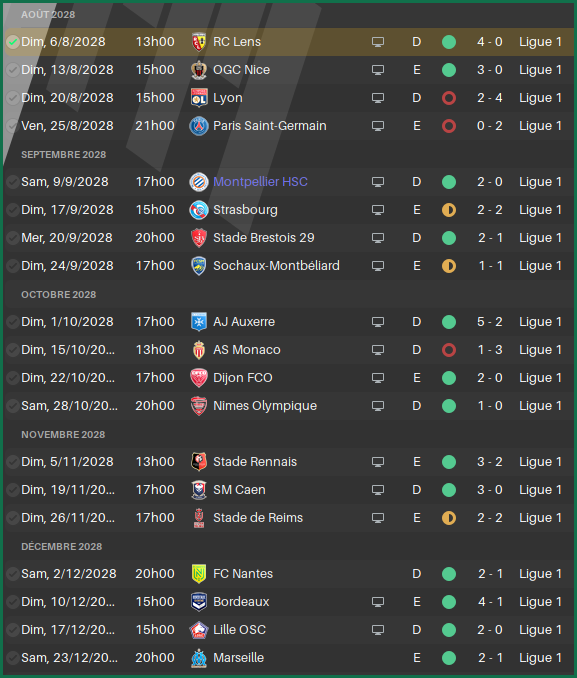This screenshot has height=678, width=577.
Task: Click the yellow draw indicator for Stade de Reims
Action: pyautogui.click(x=449, y=518)
